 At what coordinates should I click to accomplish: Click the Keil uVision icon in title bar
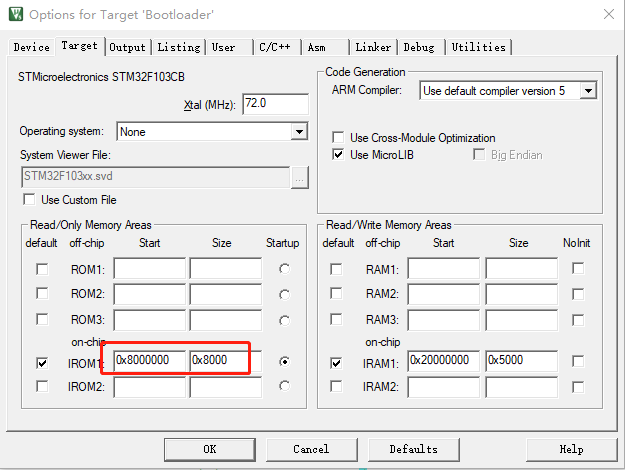[x=16, y=14]
